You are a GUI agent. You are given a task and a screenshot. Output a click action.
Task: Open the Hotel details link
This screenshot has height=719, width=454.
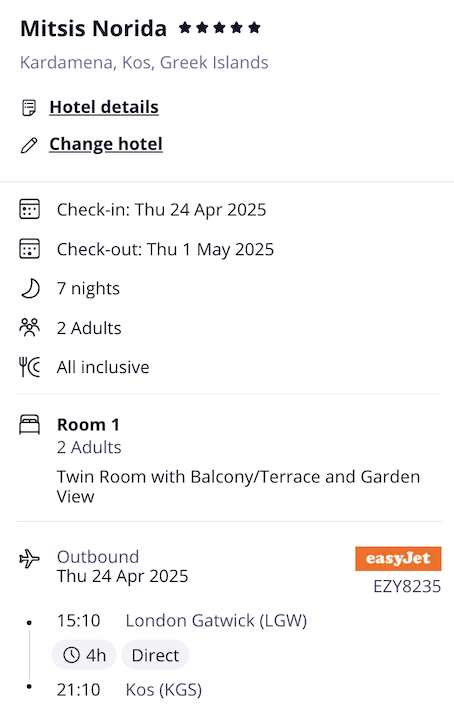pyautogui.click(x=104, y=107)
